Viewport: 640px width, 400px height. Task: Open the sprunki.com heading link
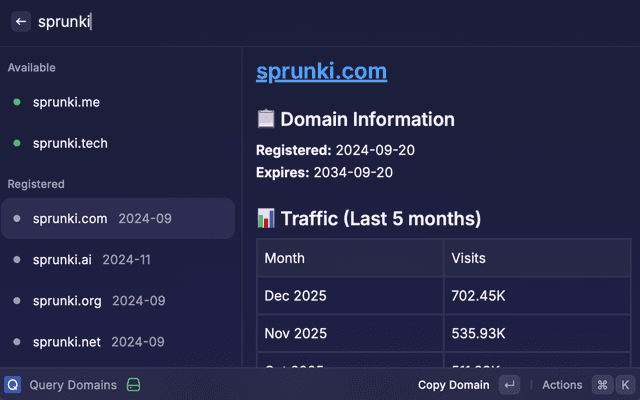point(321,72)
